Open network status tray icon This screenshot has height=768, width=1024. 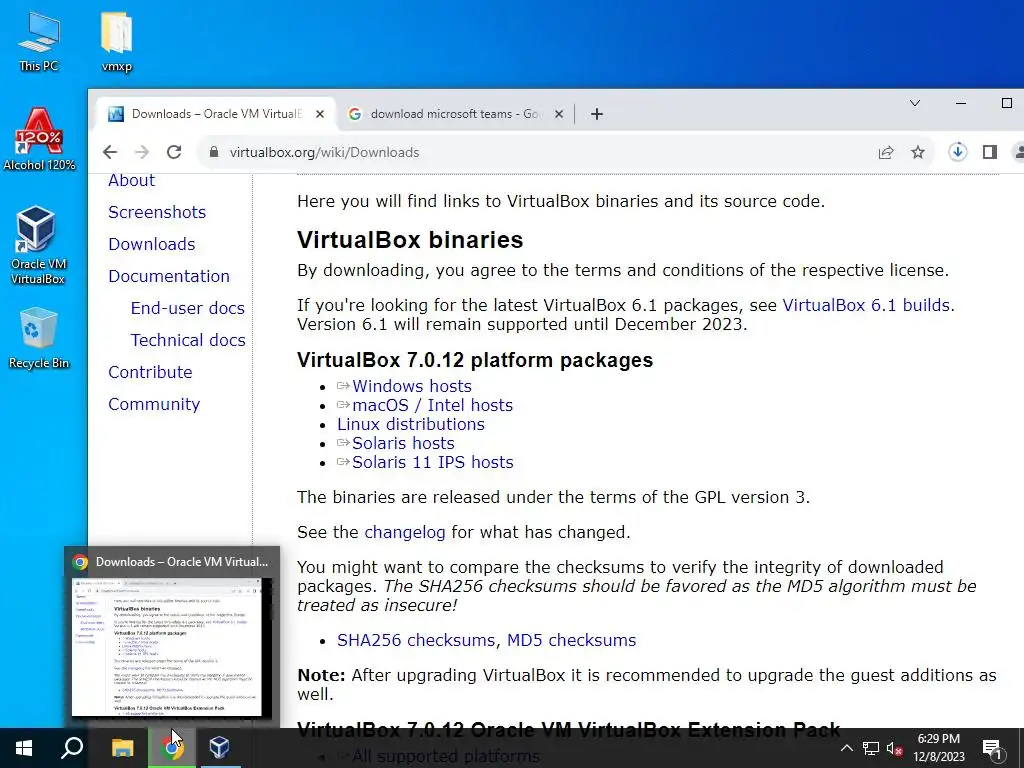click(871, 748)
